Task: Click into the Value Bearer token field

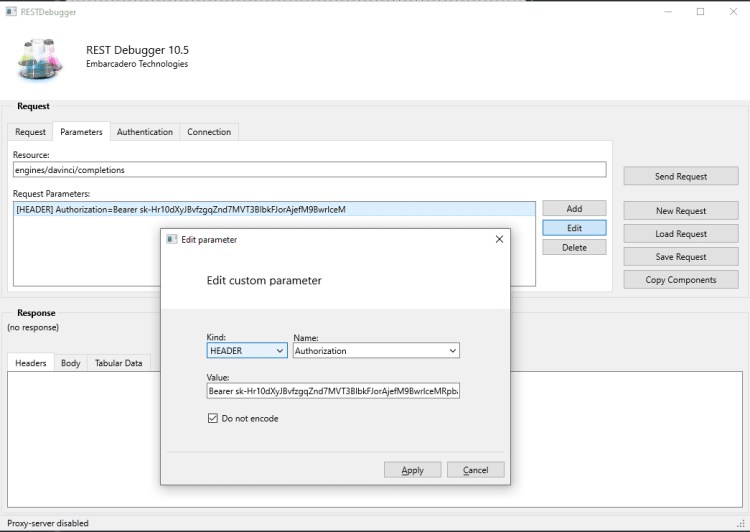Action: tap(333, 391)
